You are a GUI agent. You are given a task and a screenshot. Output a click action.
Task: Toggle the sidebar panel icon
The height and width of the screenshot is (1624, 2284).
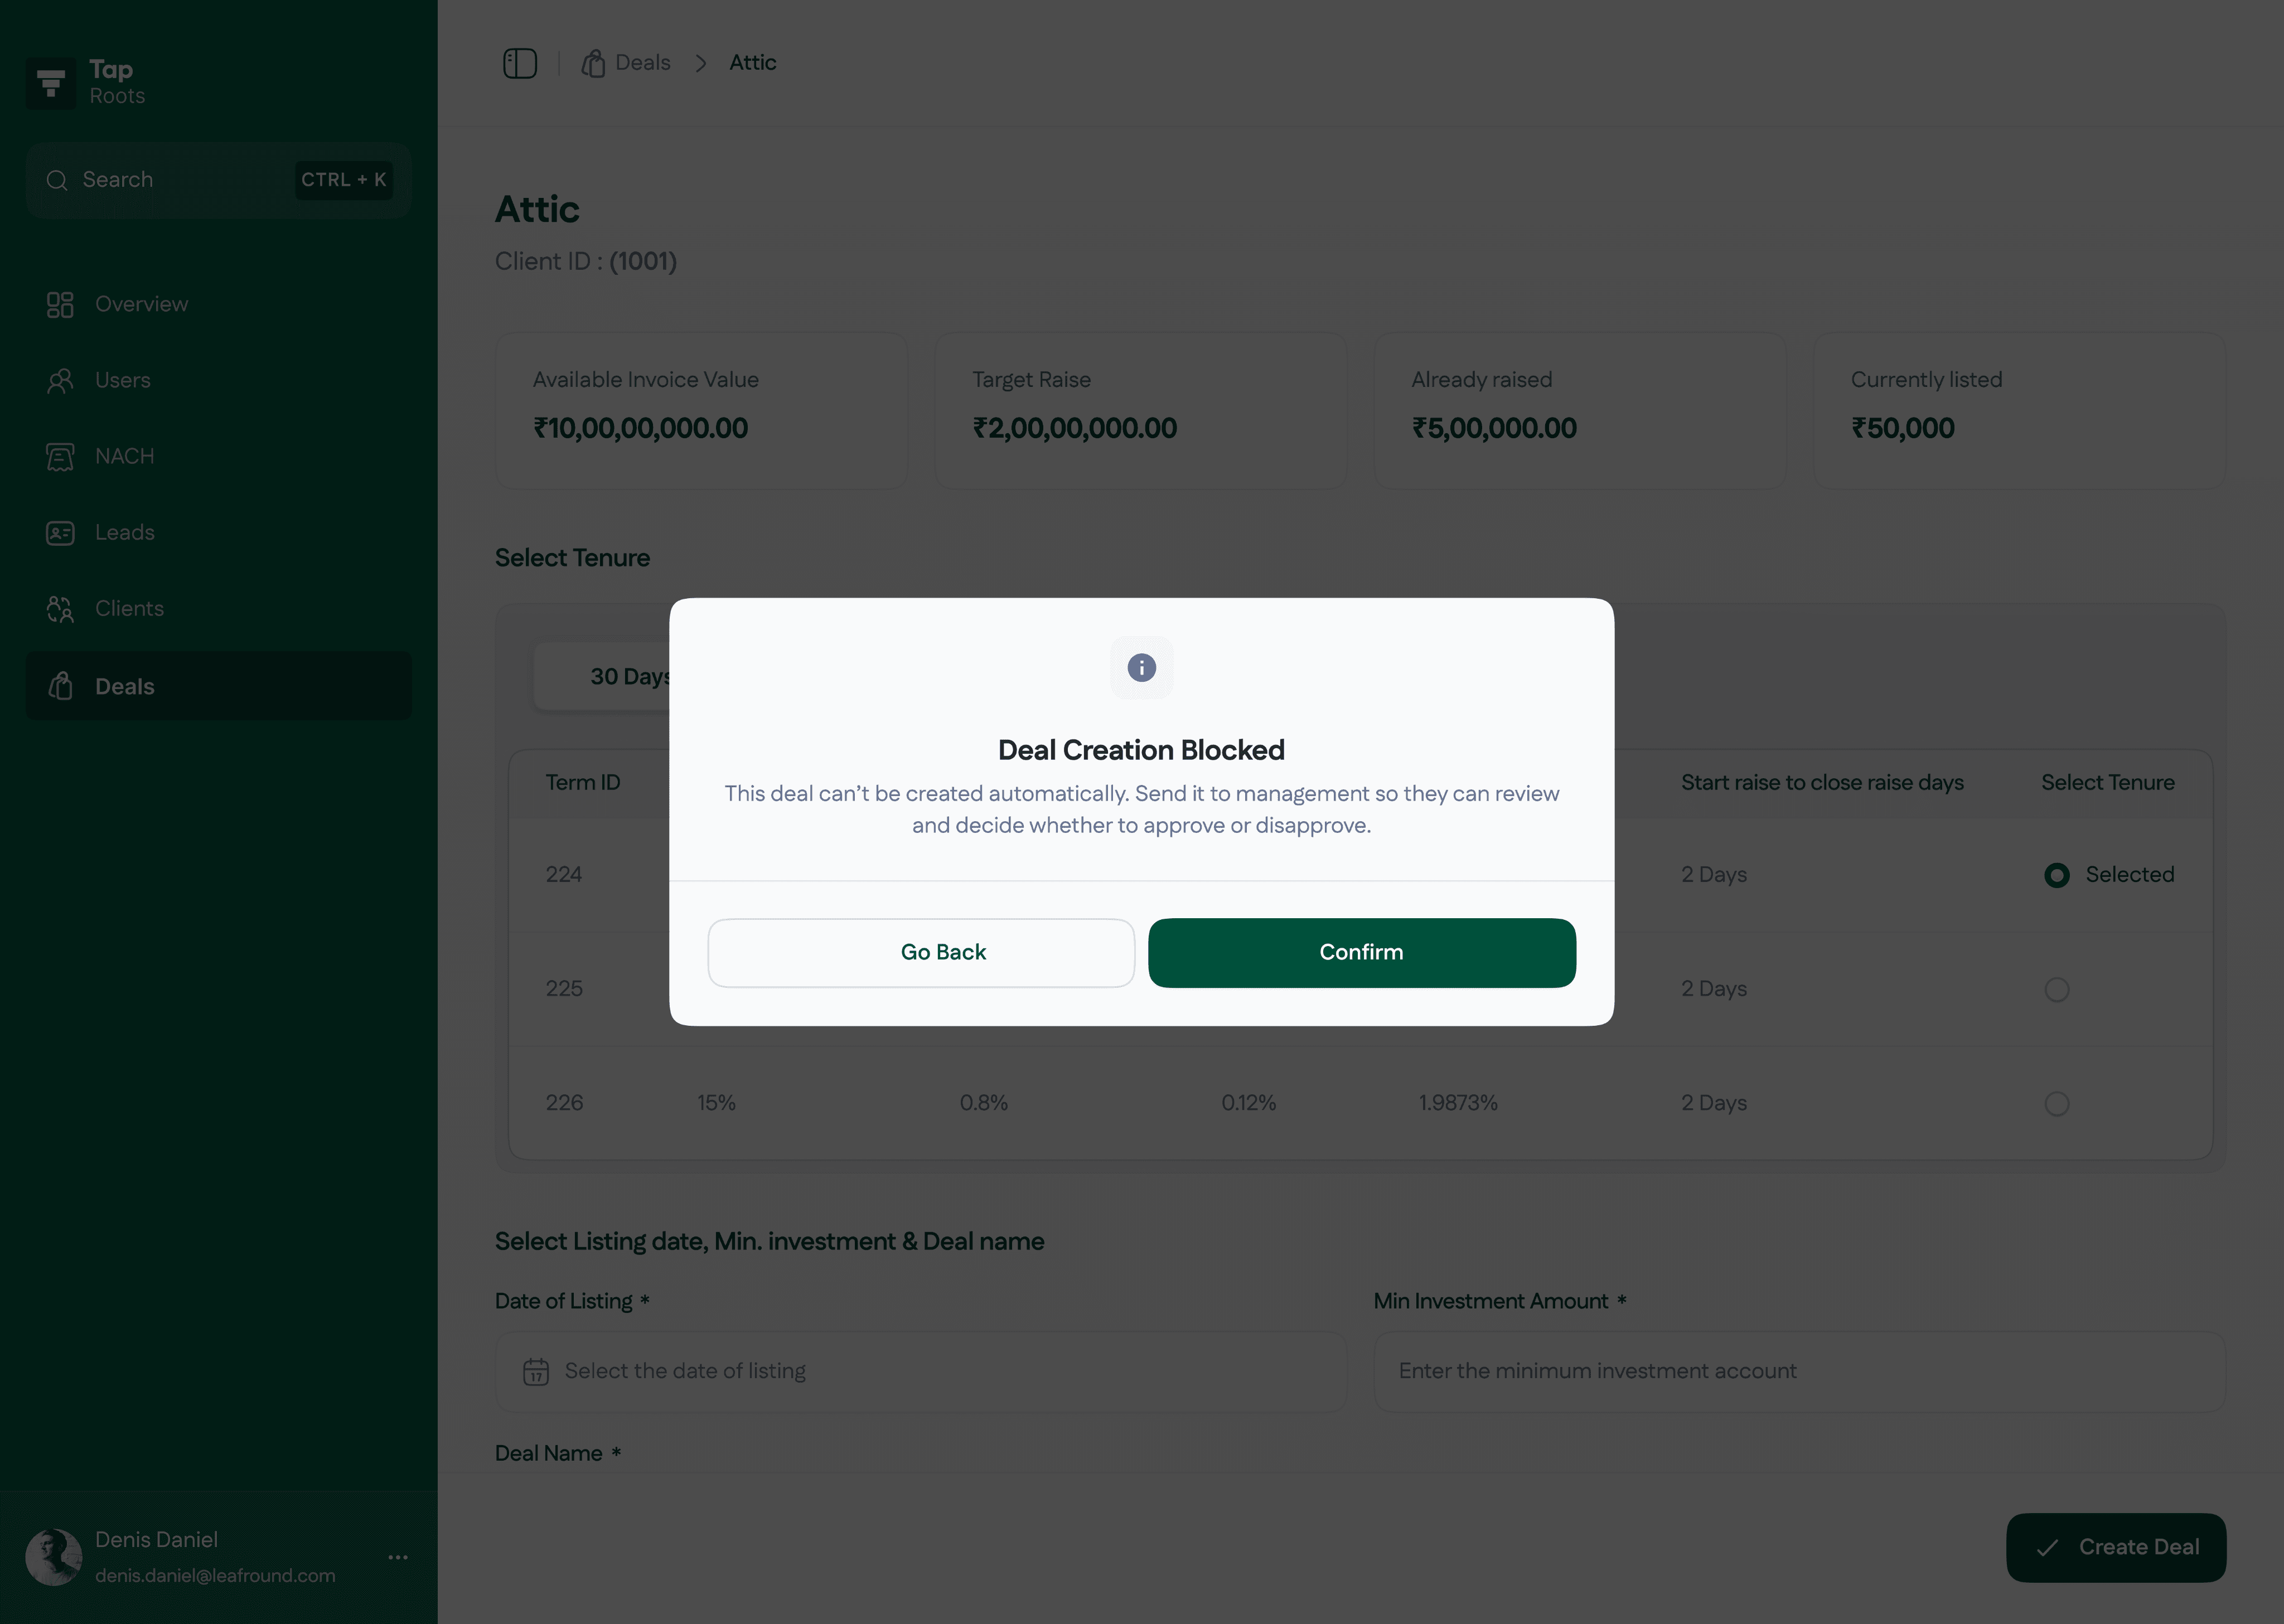pos(519,63)
